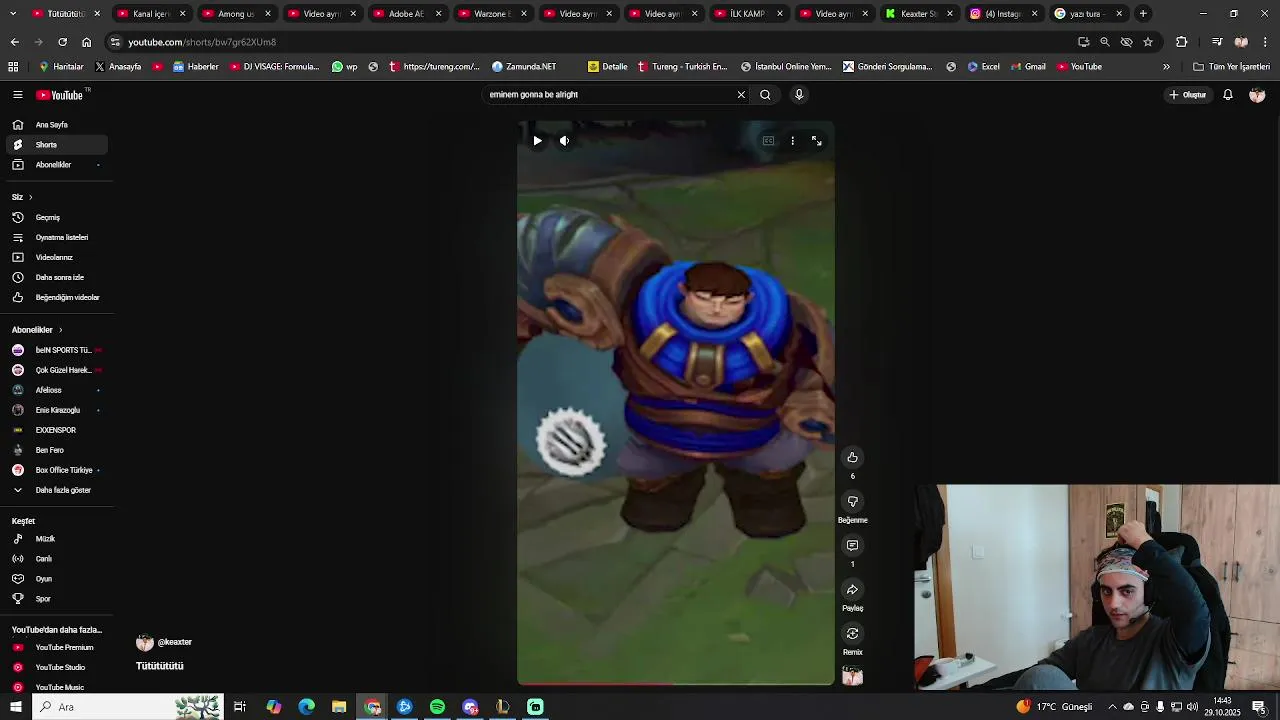Open Chrome extensions puzzle icon
This screenshot has height=720, width=1280.
tap(1181, 42)
